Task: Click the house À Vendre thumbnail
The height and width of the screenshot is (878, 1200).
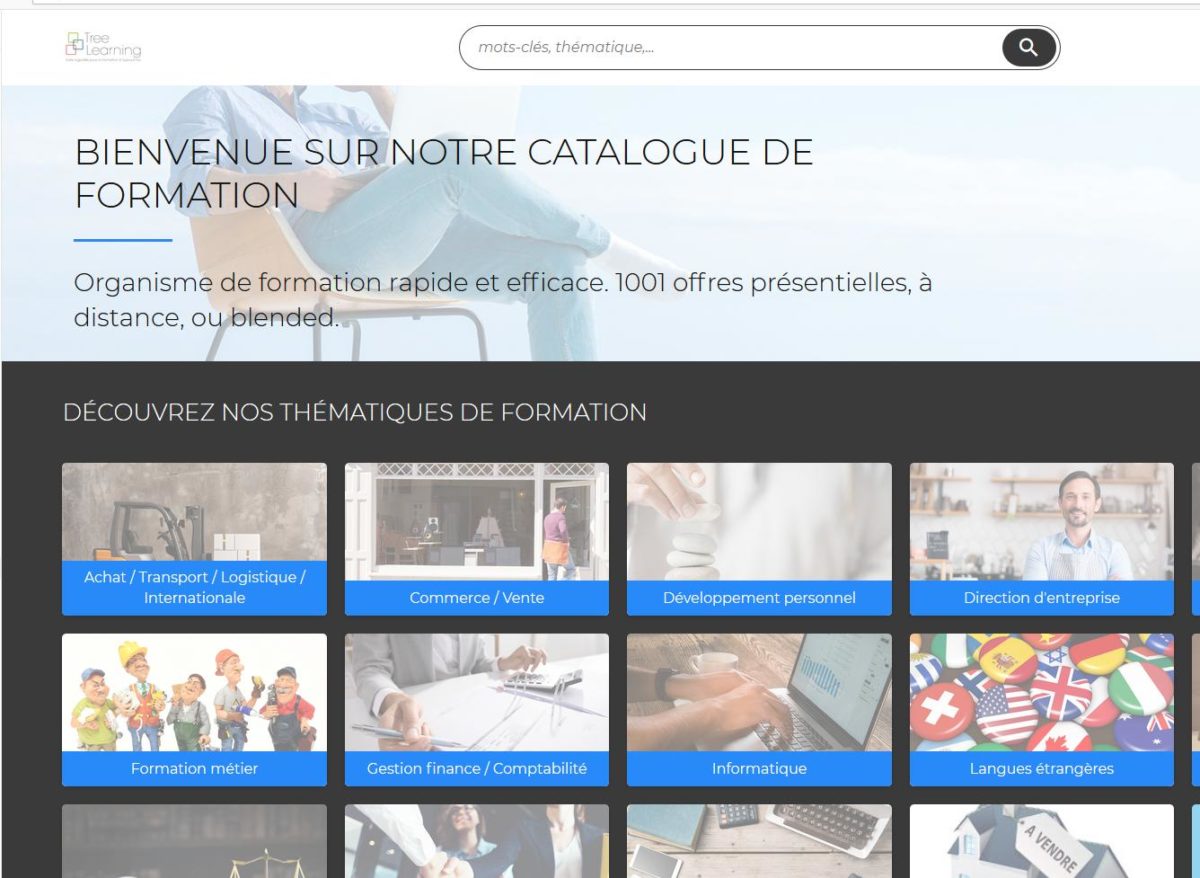Action: 1041,841
